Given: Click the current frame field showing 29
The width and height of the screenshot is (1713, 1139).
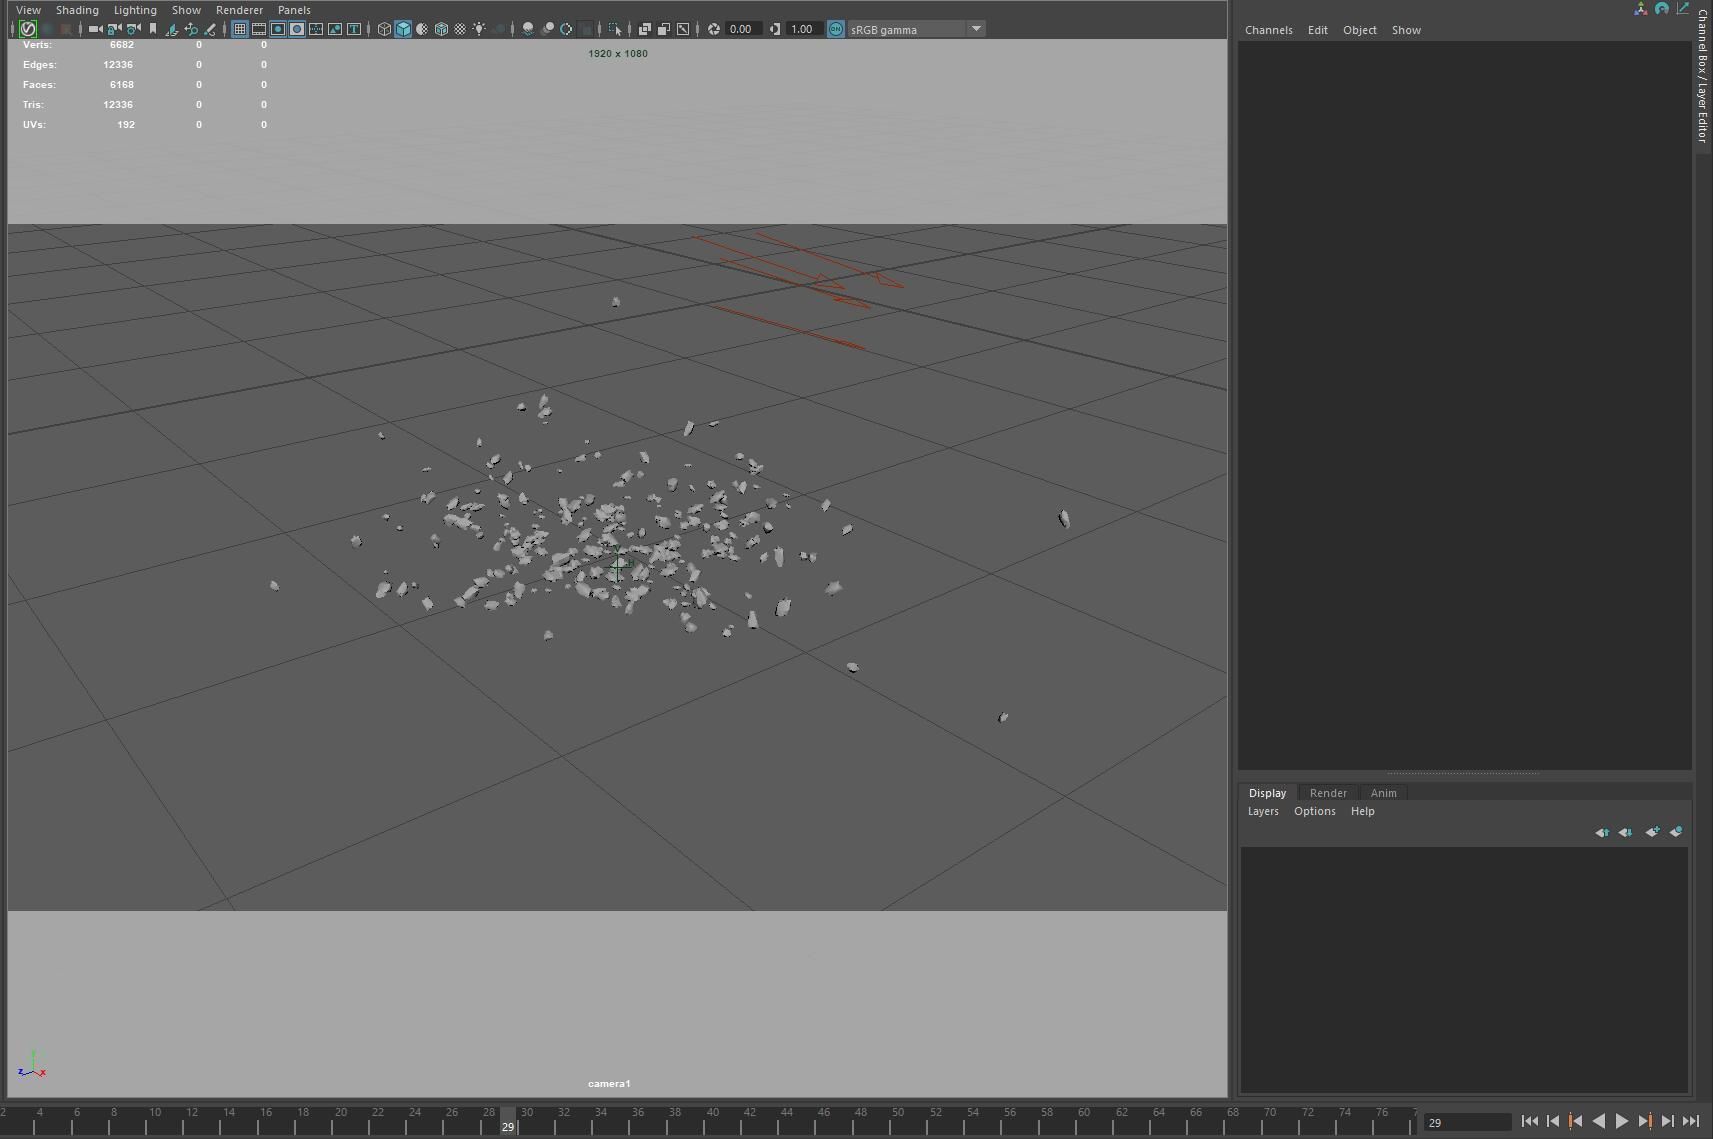Looking at the screenshot, I should [1467, 1123].
